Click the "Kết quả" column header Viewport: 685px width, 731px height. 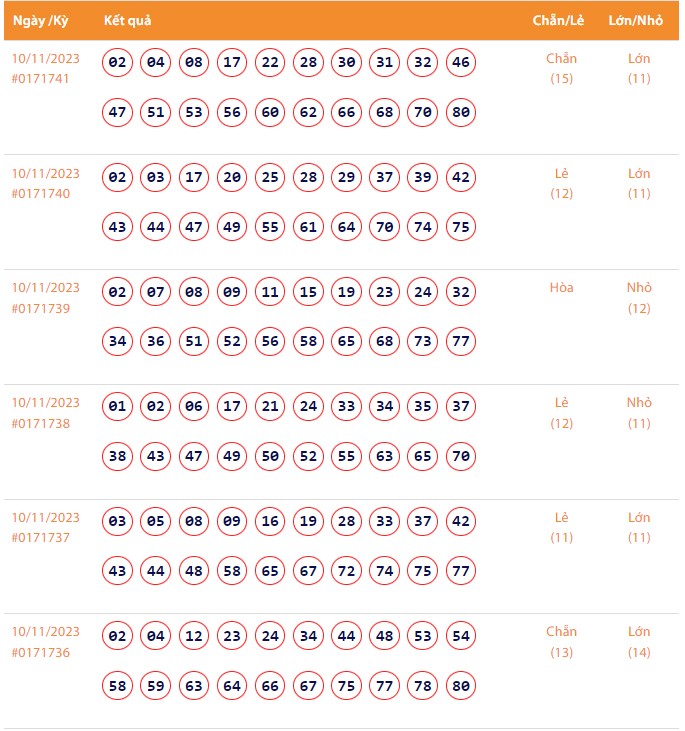coord(127,21)
